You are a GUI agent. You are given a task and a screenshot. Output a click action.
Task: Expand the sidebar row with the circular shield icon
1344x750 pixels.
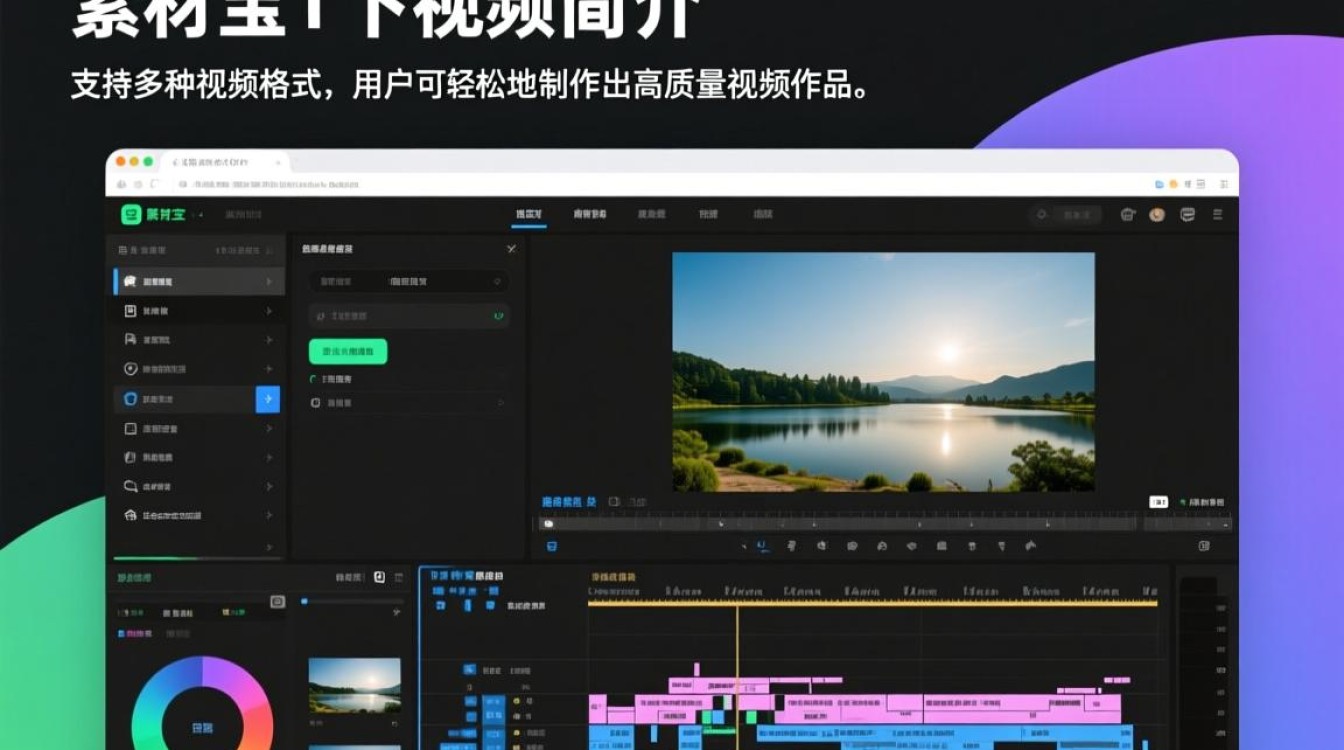tap(269, 369)
